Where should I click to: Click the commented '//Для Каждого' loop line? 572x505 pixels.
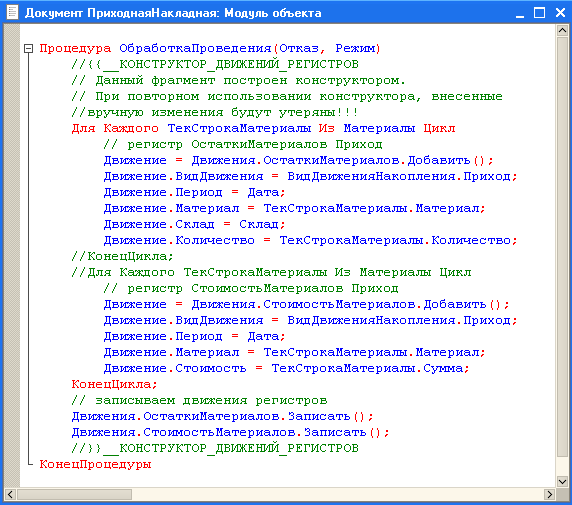pyautogui.click(x=271, y=273)
